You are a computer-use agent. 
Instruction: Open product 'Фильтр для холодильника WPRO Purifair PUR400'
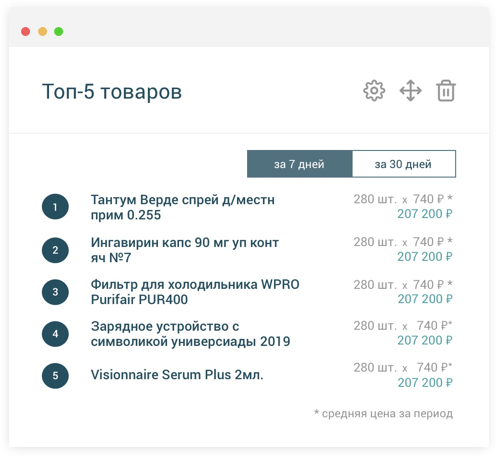pos(195,292)
